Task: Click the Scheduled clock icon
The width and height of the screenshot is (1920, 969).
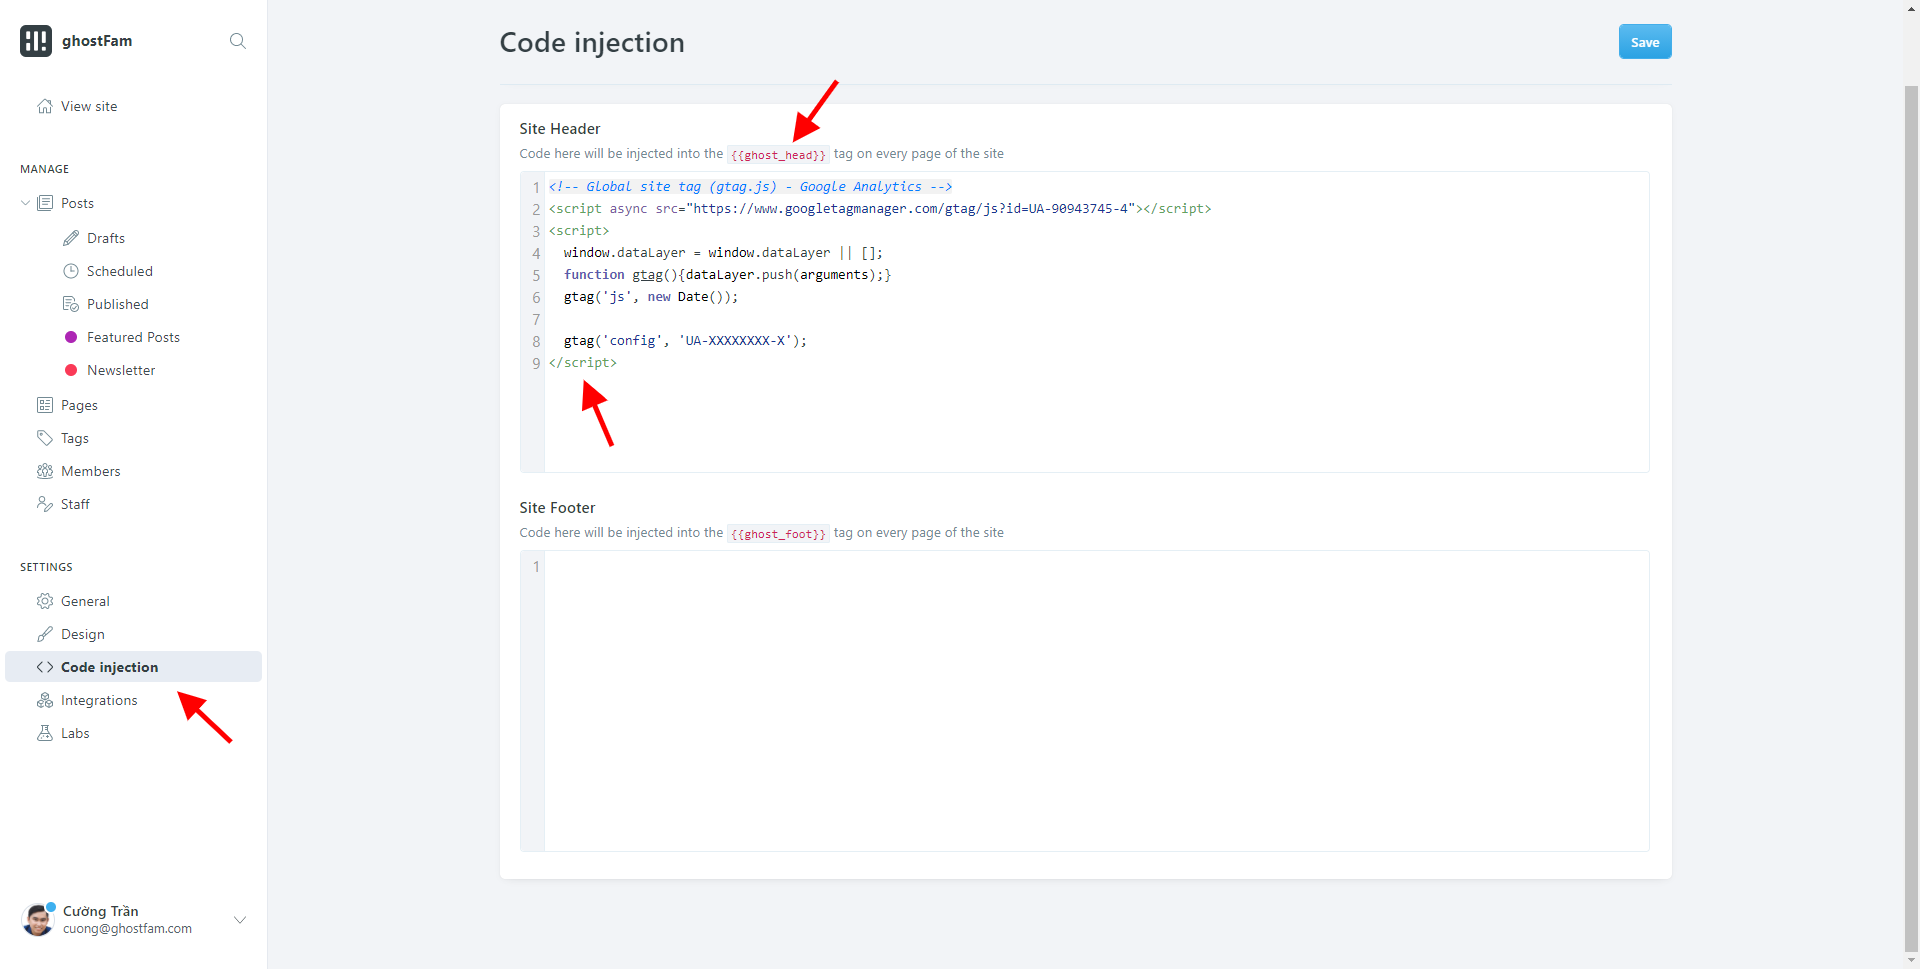Action: [x=71, y=271]
